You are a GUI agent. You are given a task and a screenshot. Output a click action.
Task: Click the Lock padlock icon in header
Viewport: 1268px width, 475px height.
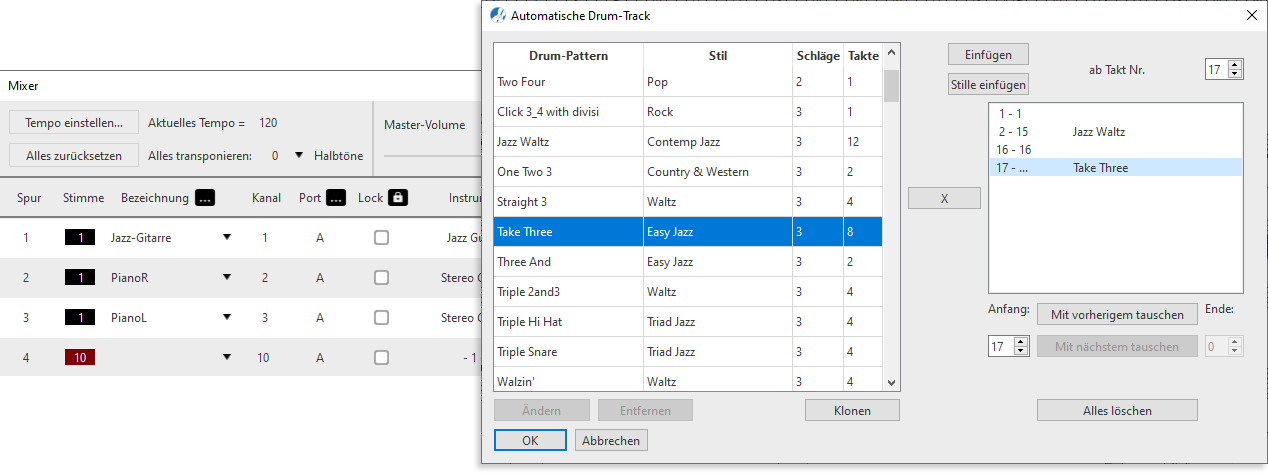pyautogui.click(x=398, y=198)
